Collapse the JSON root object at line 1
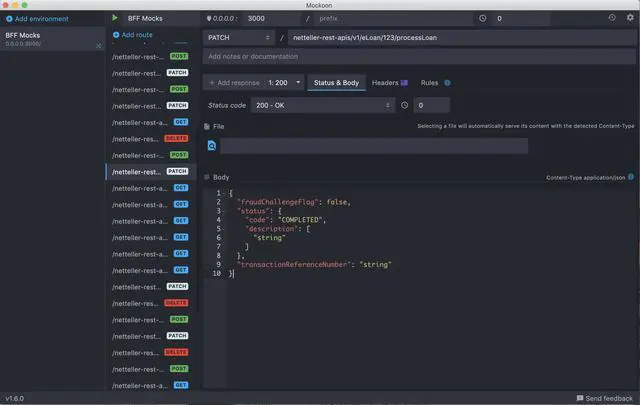 coord(224,193)
